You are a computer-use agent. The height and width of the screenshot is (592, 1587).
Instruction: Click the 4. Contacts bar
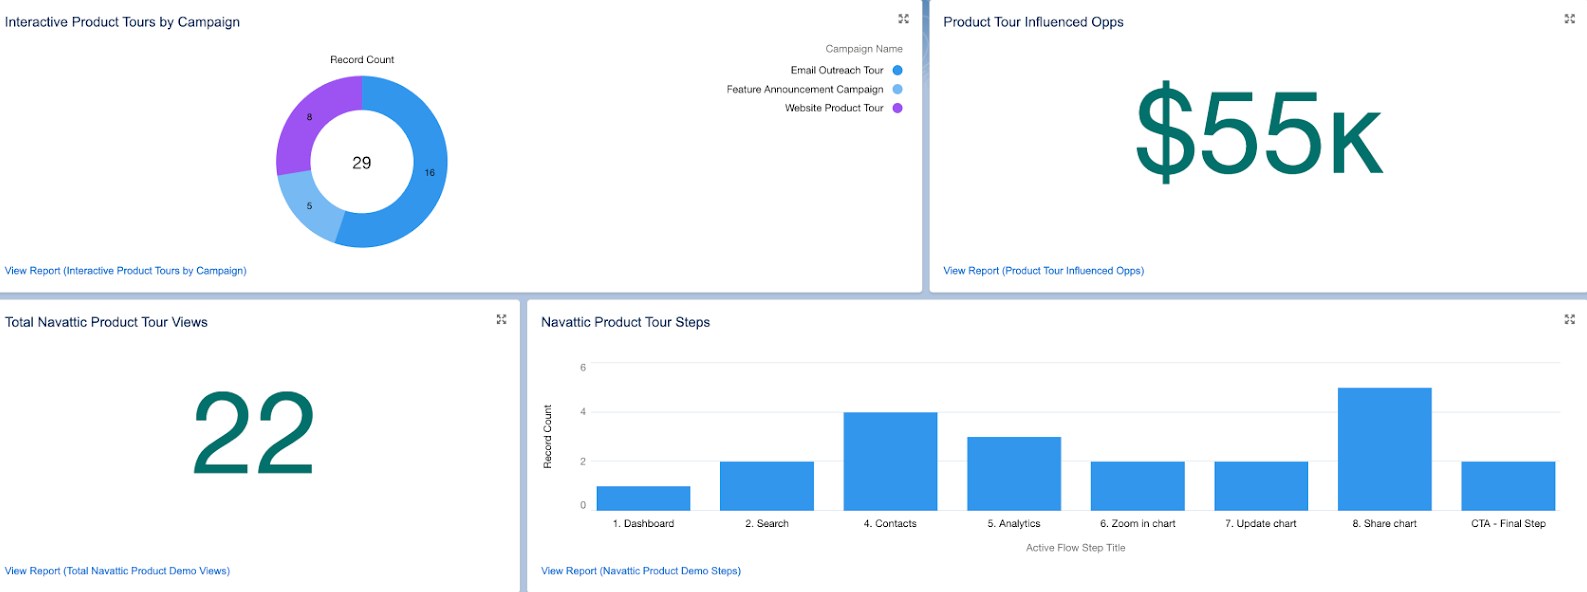(x=890, y=462)
